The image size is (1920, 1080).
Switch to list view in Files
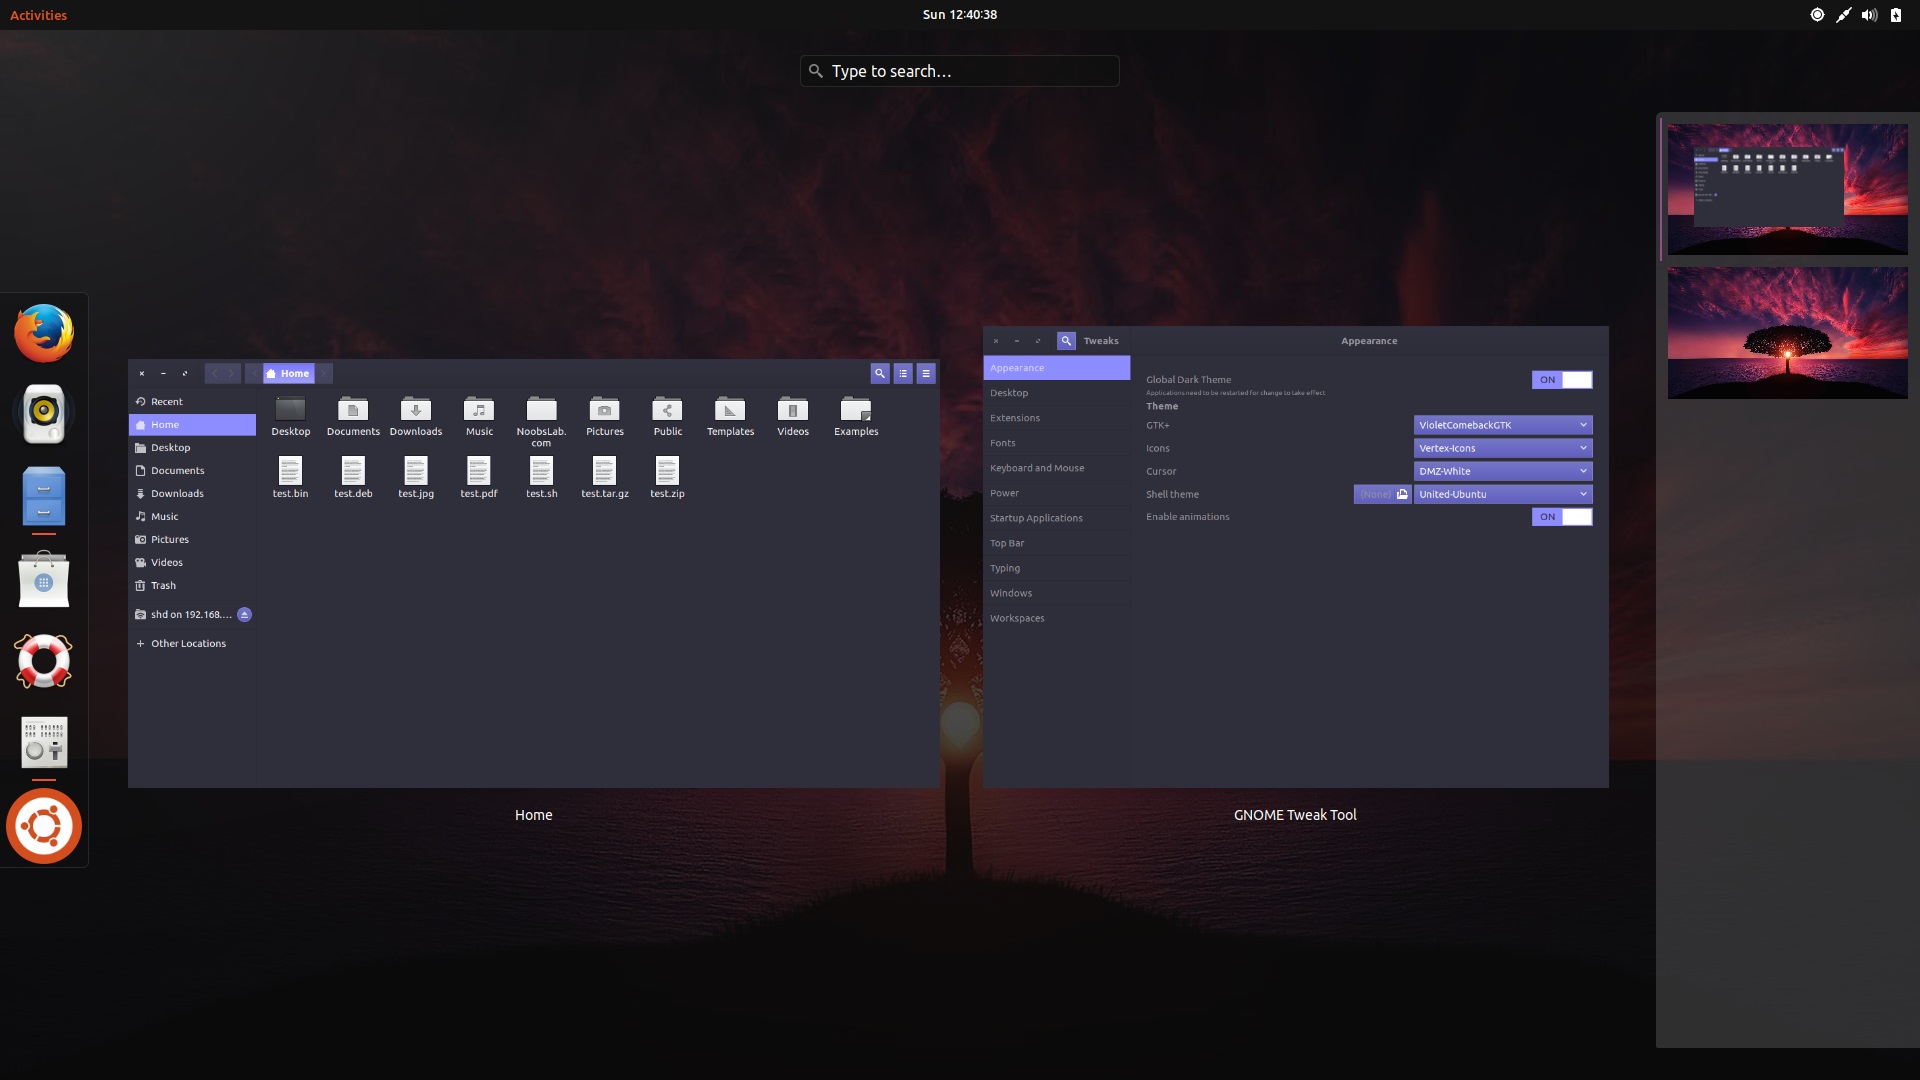click(903, 373)
